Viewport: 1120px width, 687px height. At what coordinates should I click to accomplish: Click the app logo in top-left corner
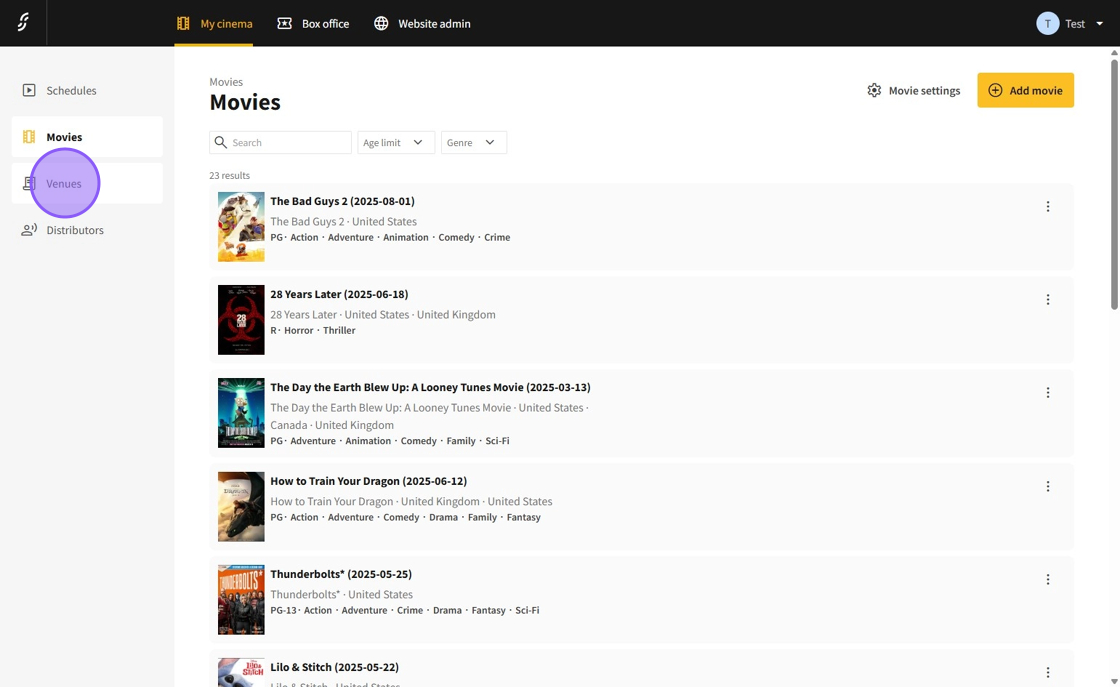[23, 22]
